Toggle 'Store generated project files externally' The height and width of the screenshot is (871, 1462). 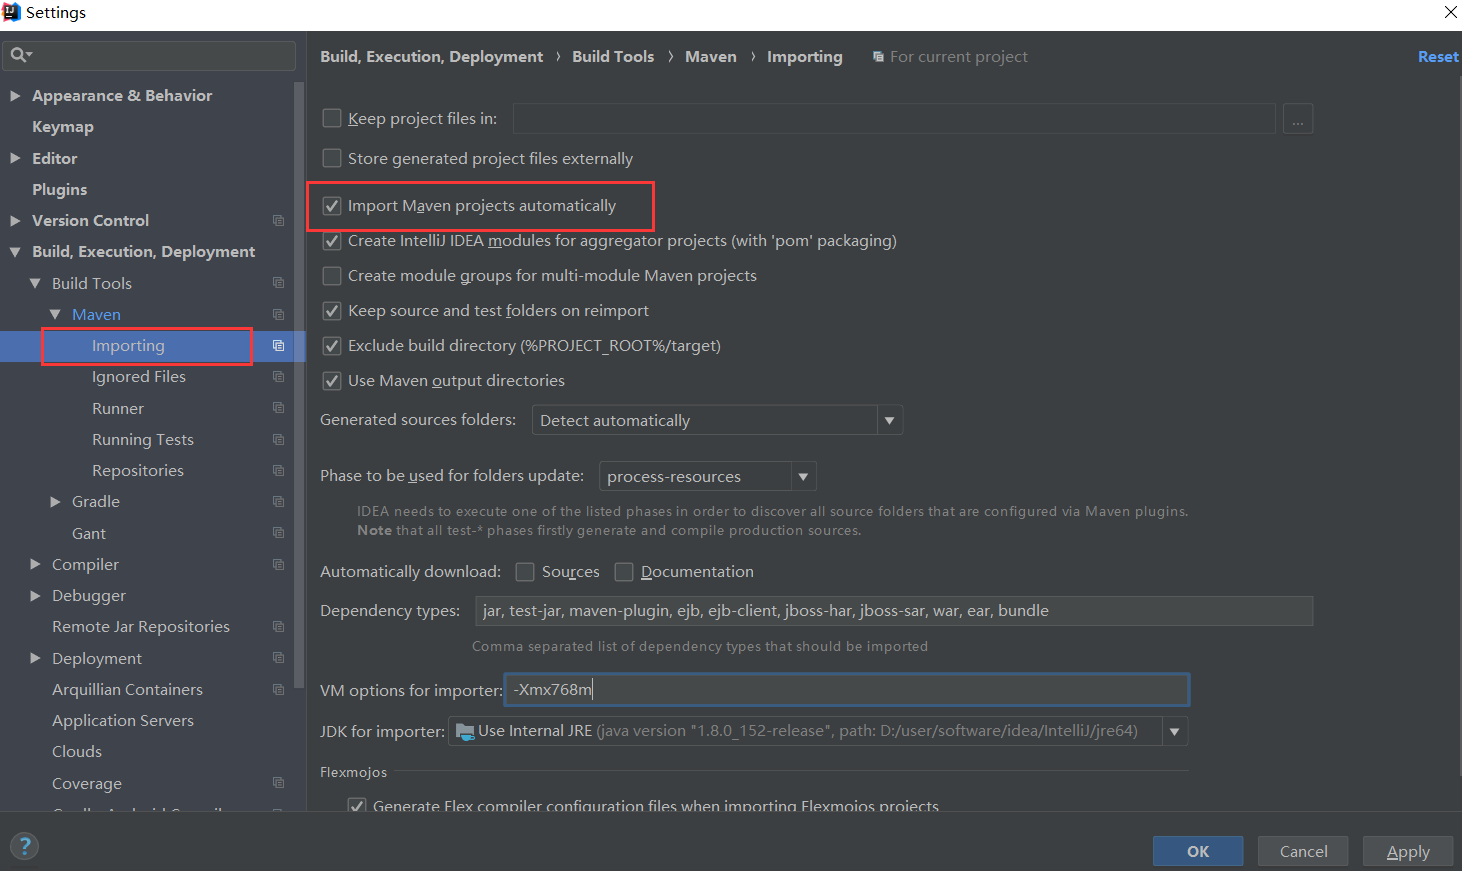pyautogui.click(x=332, y=158)
